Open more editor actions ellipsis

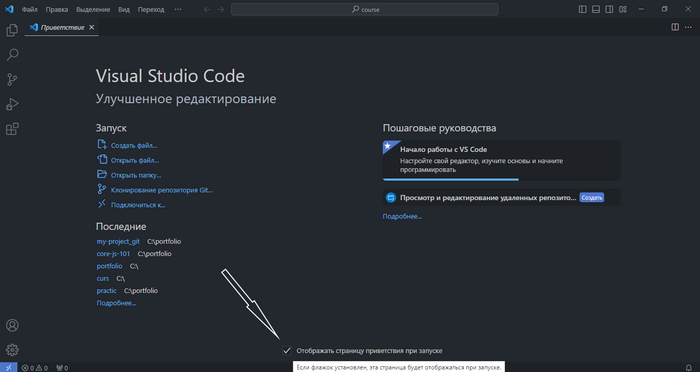(x=688, y=27)
